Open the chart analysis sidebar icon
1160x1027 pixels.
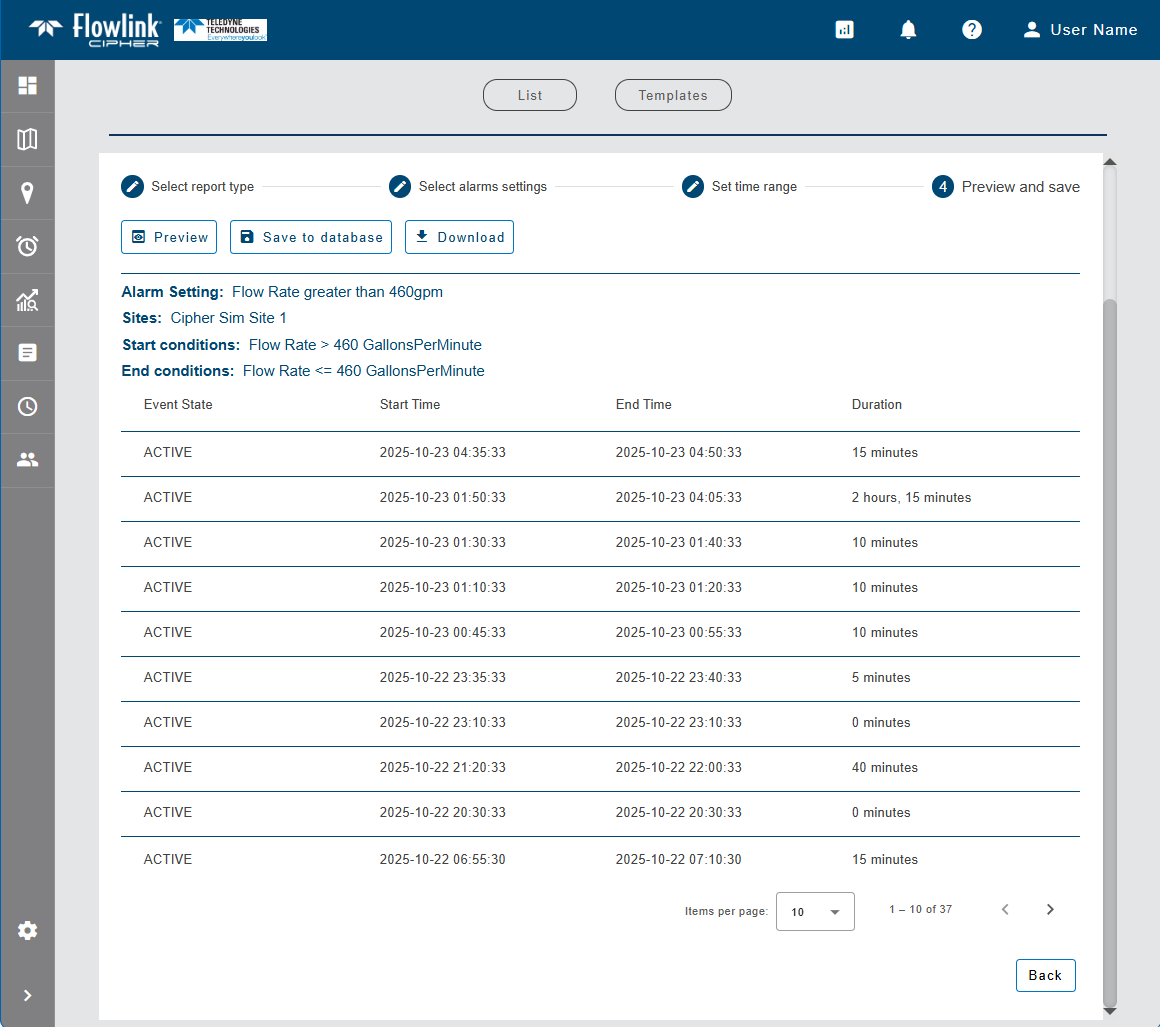coord(27,300)
